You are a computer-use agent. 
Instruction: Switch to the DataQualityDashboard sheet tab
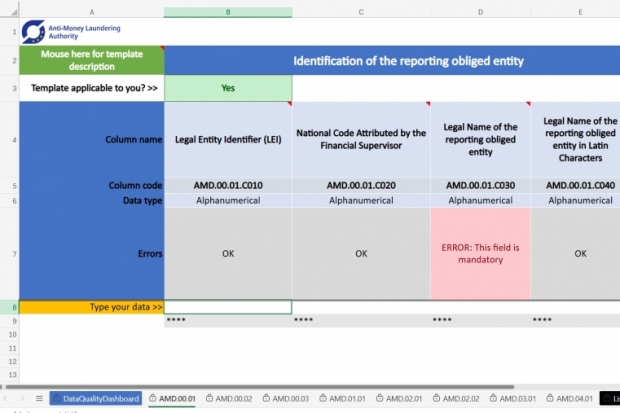[96, 398]
